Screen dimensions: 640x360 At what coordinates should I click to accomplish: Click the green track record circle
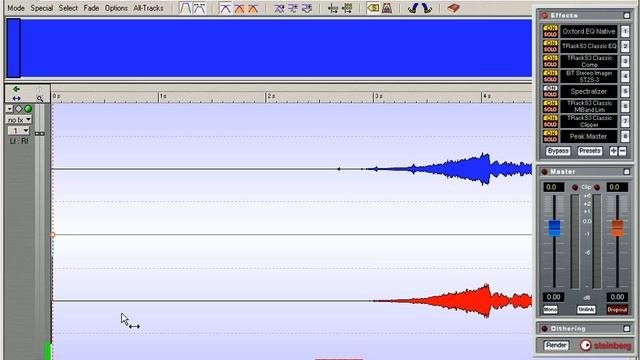(28, 109)
